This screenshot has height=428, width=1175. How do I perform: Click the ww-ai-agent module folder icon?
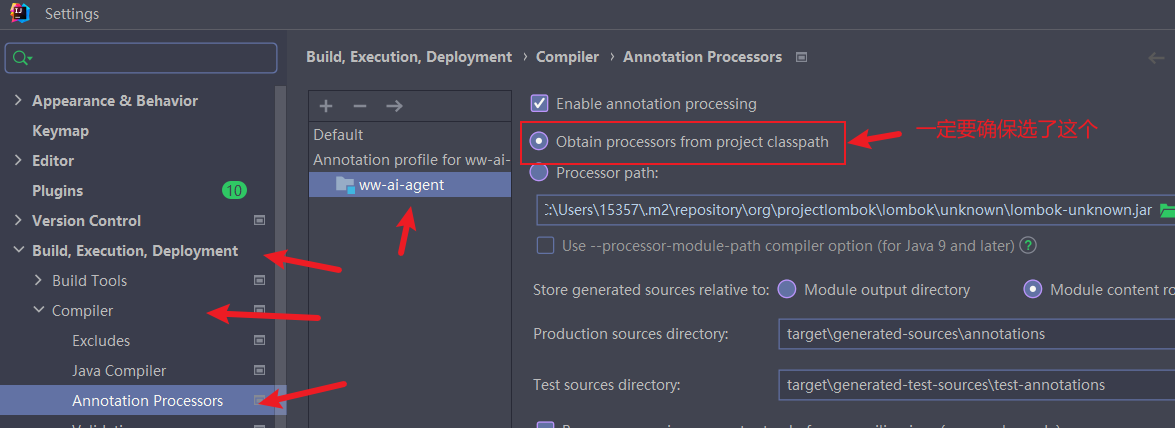pyautogui.click(x=345, y=184)
